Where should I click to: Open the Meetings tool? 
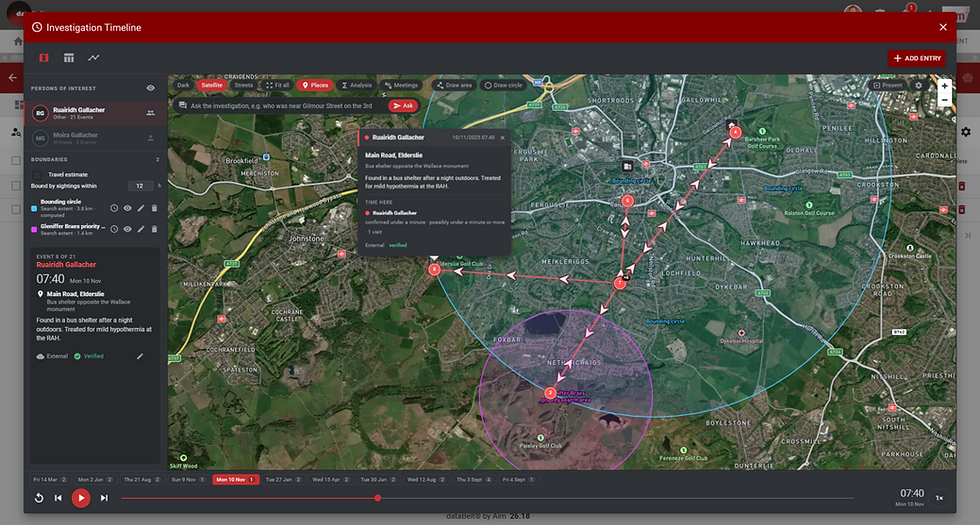coord(401,85)
